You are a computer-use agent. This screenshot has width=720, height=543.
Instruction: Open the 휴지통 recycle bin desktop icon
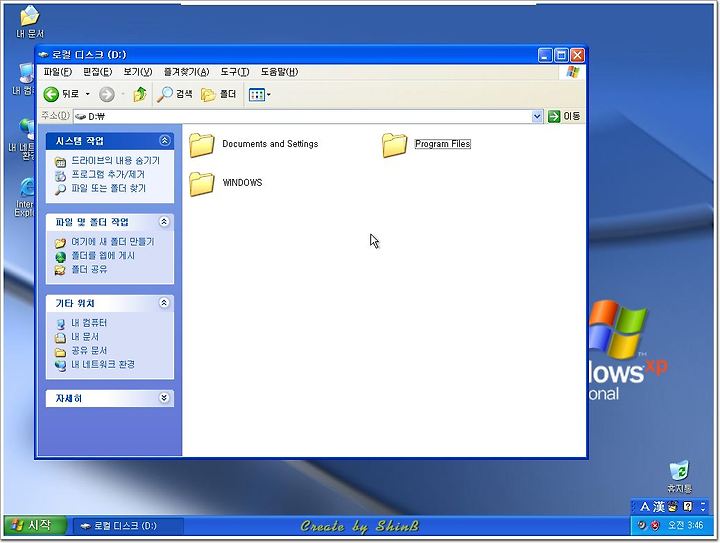679,476
